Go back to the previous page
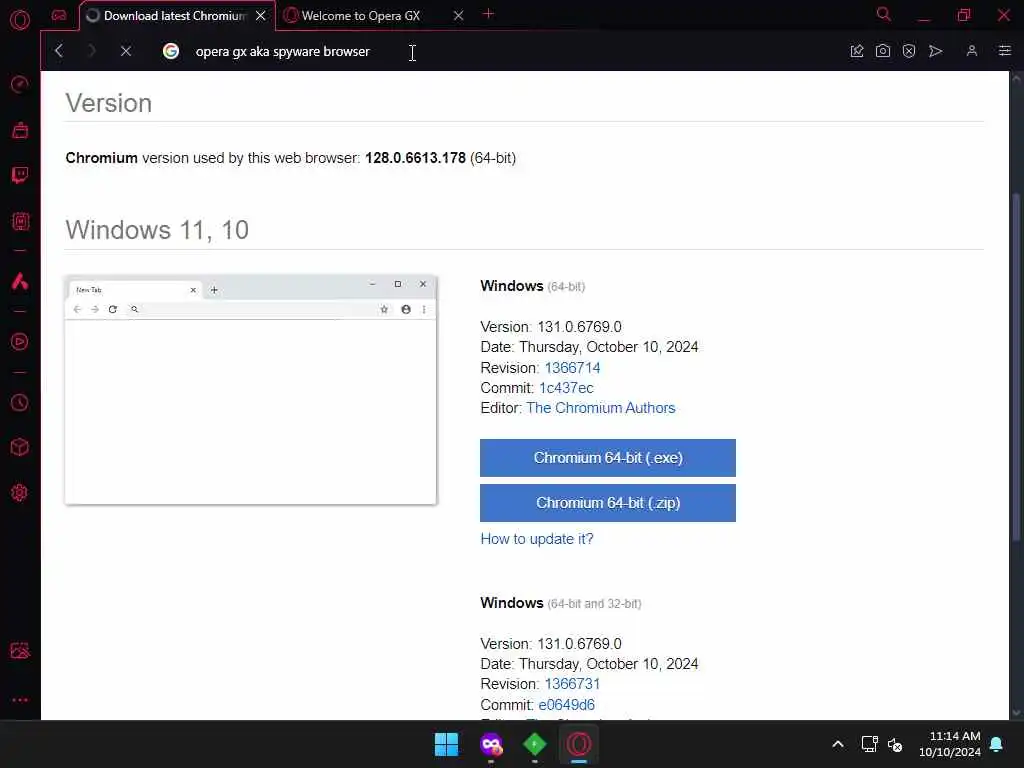Image resolution: width=1024 pixels, height=768 pixels. pos(59,50)
